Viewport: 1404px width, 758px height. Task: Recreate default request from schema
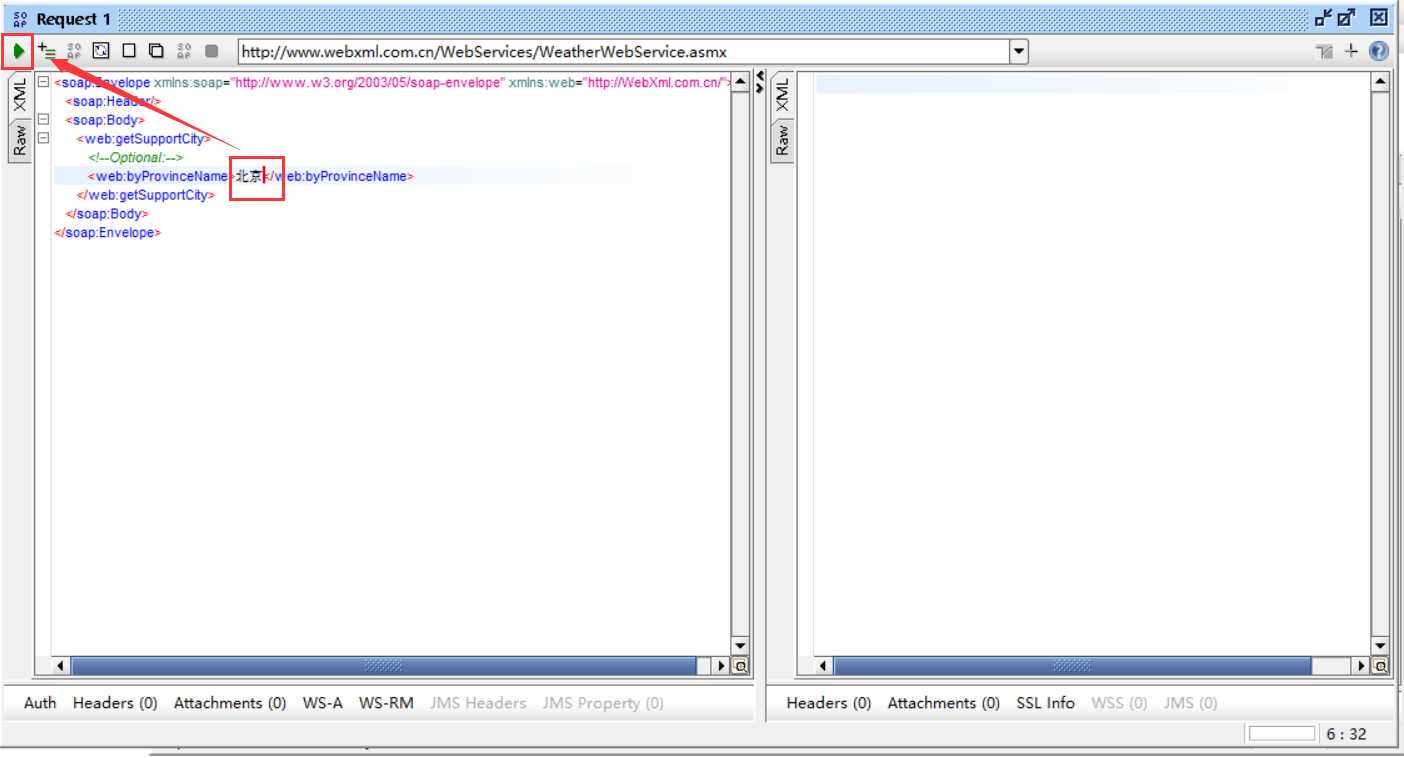click(x=101, y=50)
